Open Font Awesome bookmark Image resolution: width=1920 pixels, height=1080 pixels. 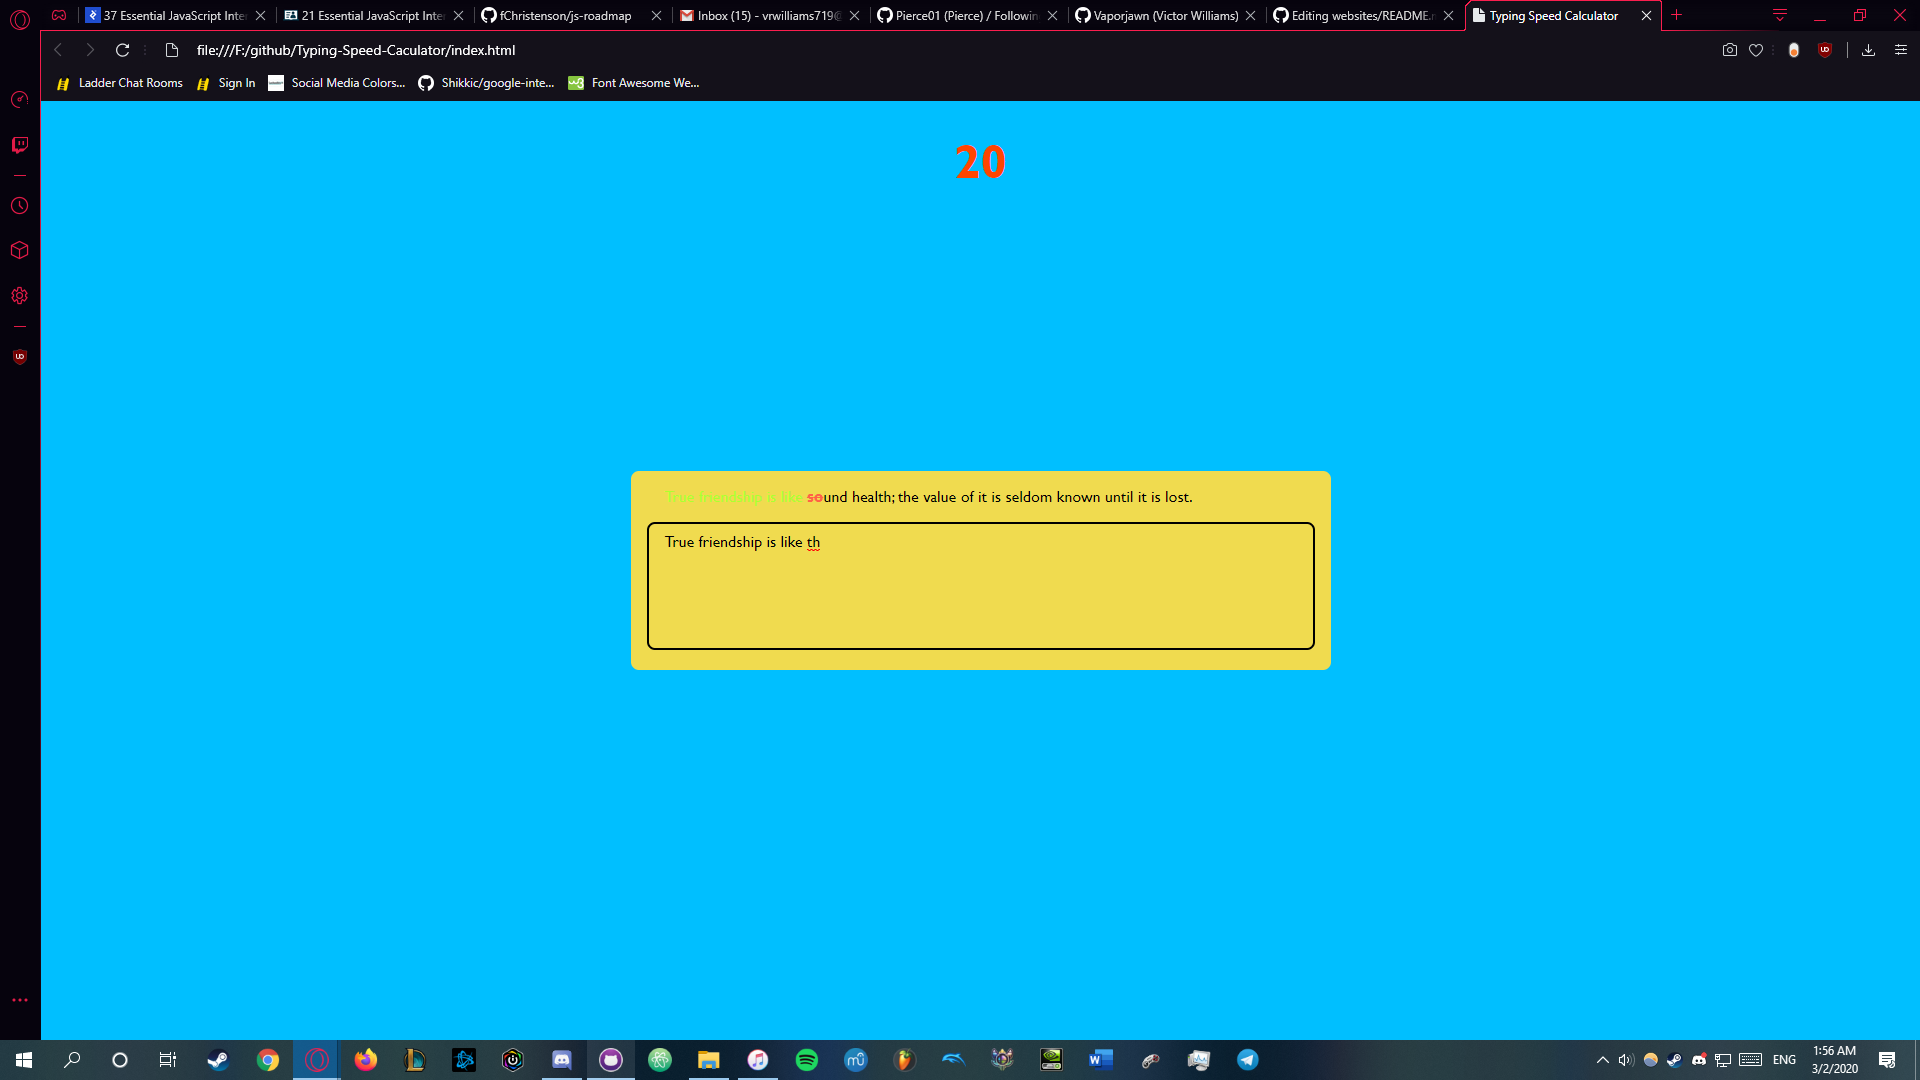(x=634, y=83)
